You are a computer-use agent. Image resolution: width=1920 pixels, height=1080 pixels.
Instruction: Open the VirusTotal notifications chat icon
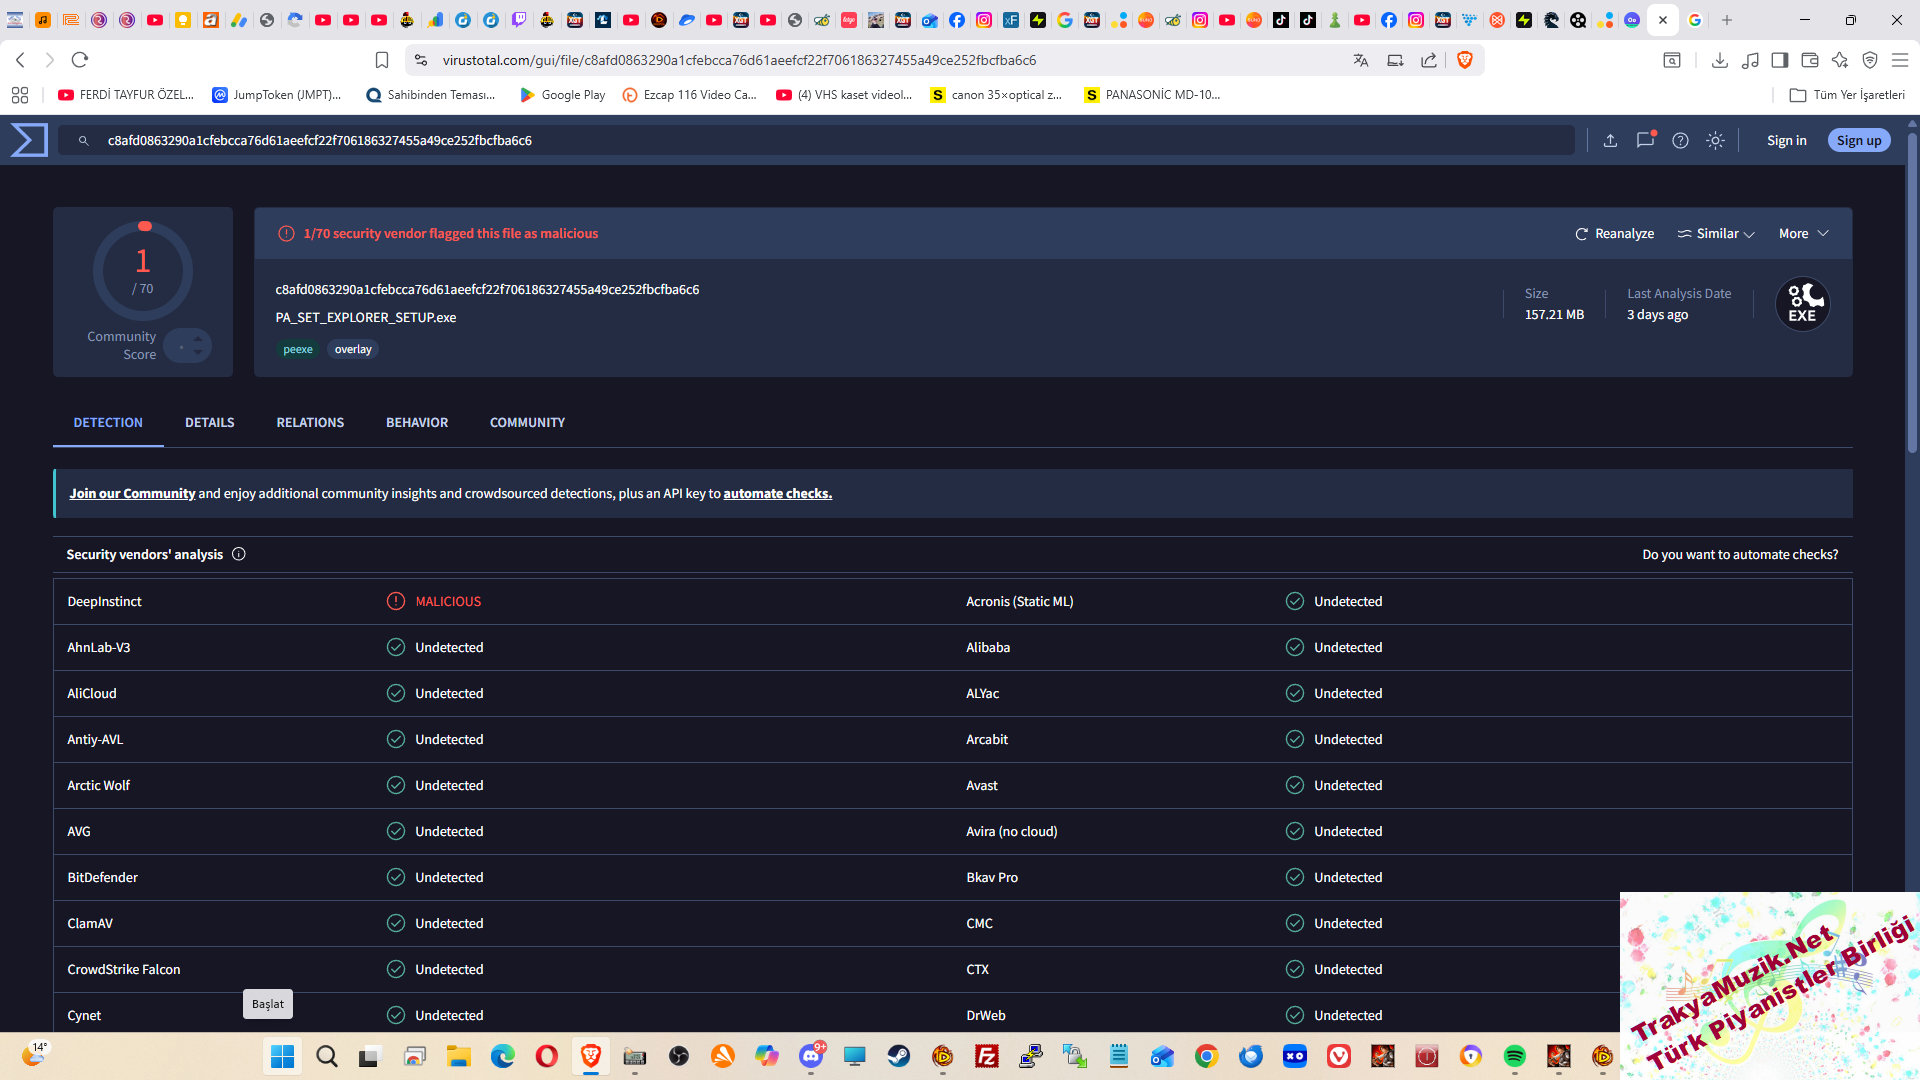tap(1645, 141)
